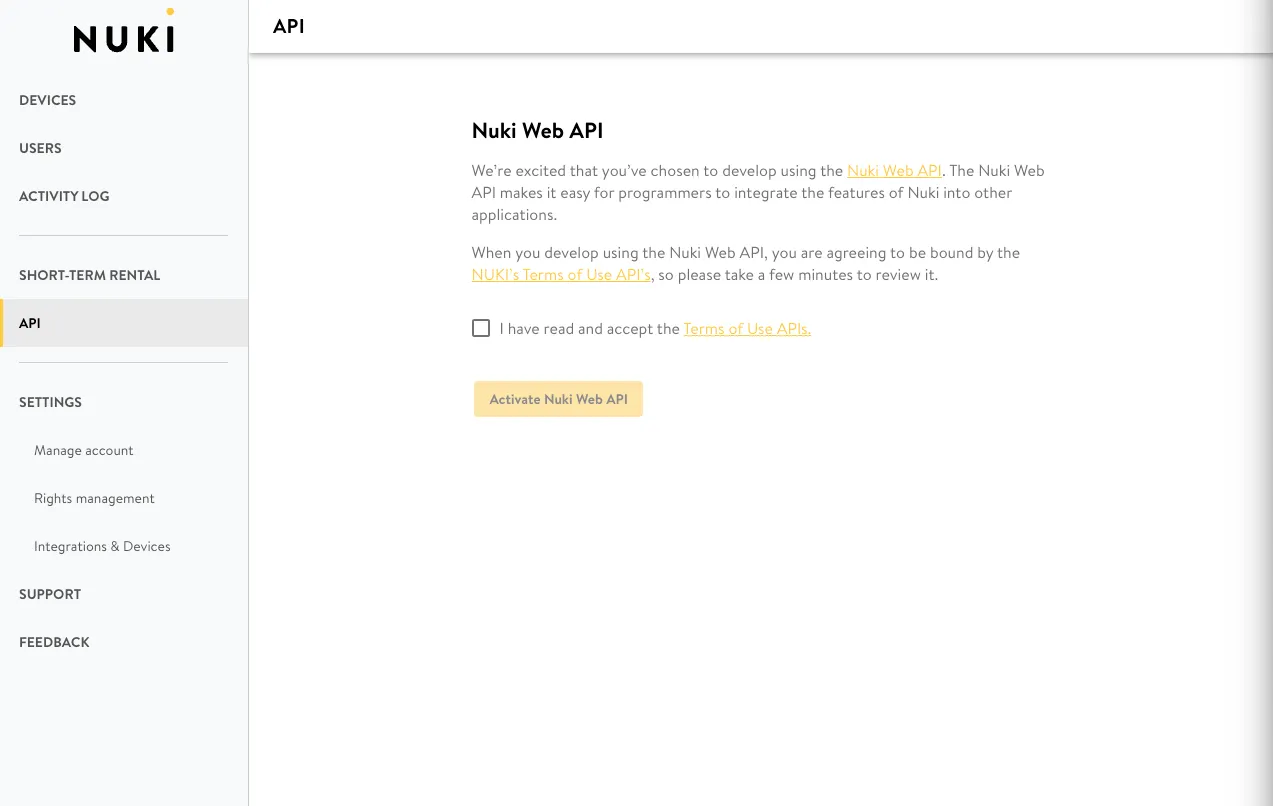Select the API menu item
Viewport: 1273px width, 806px height.
(x=124, y=323)
